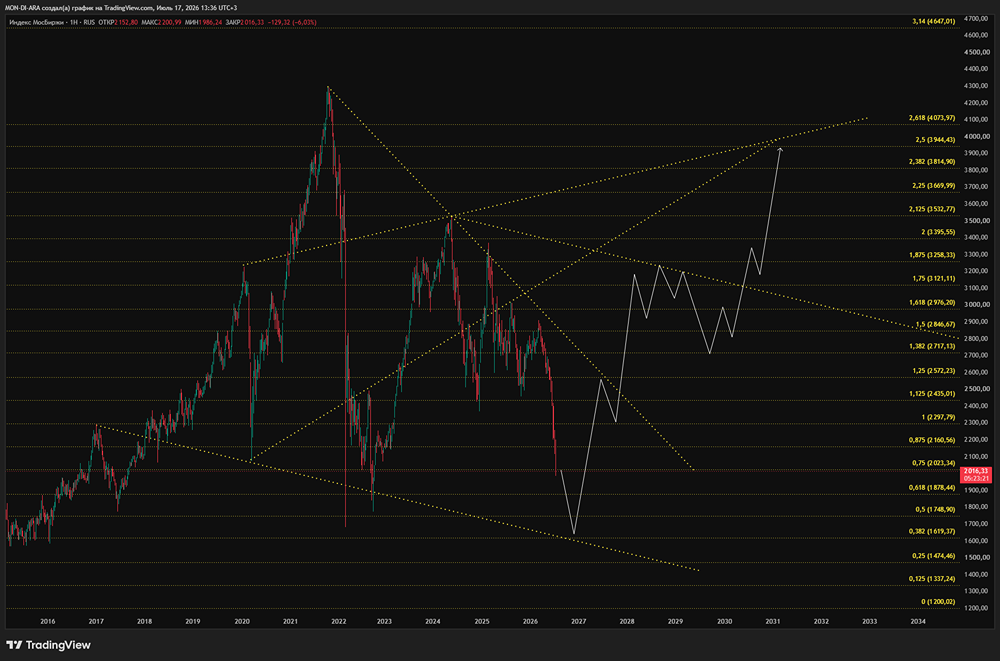The width and height of the screenshot is (1000, 661).
Task: Click the 2,5 (3 944,43) Fibonacci label
Action: (x=934, y=140)
